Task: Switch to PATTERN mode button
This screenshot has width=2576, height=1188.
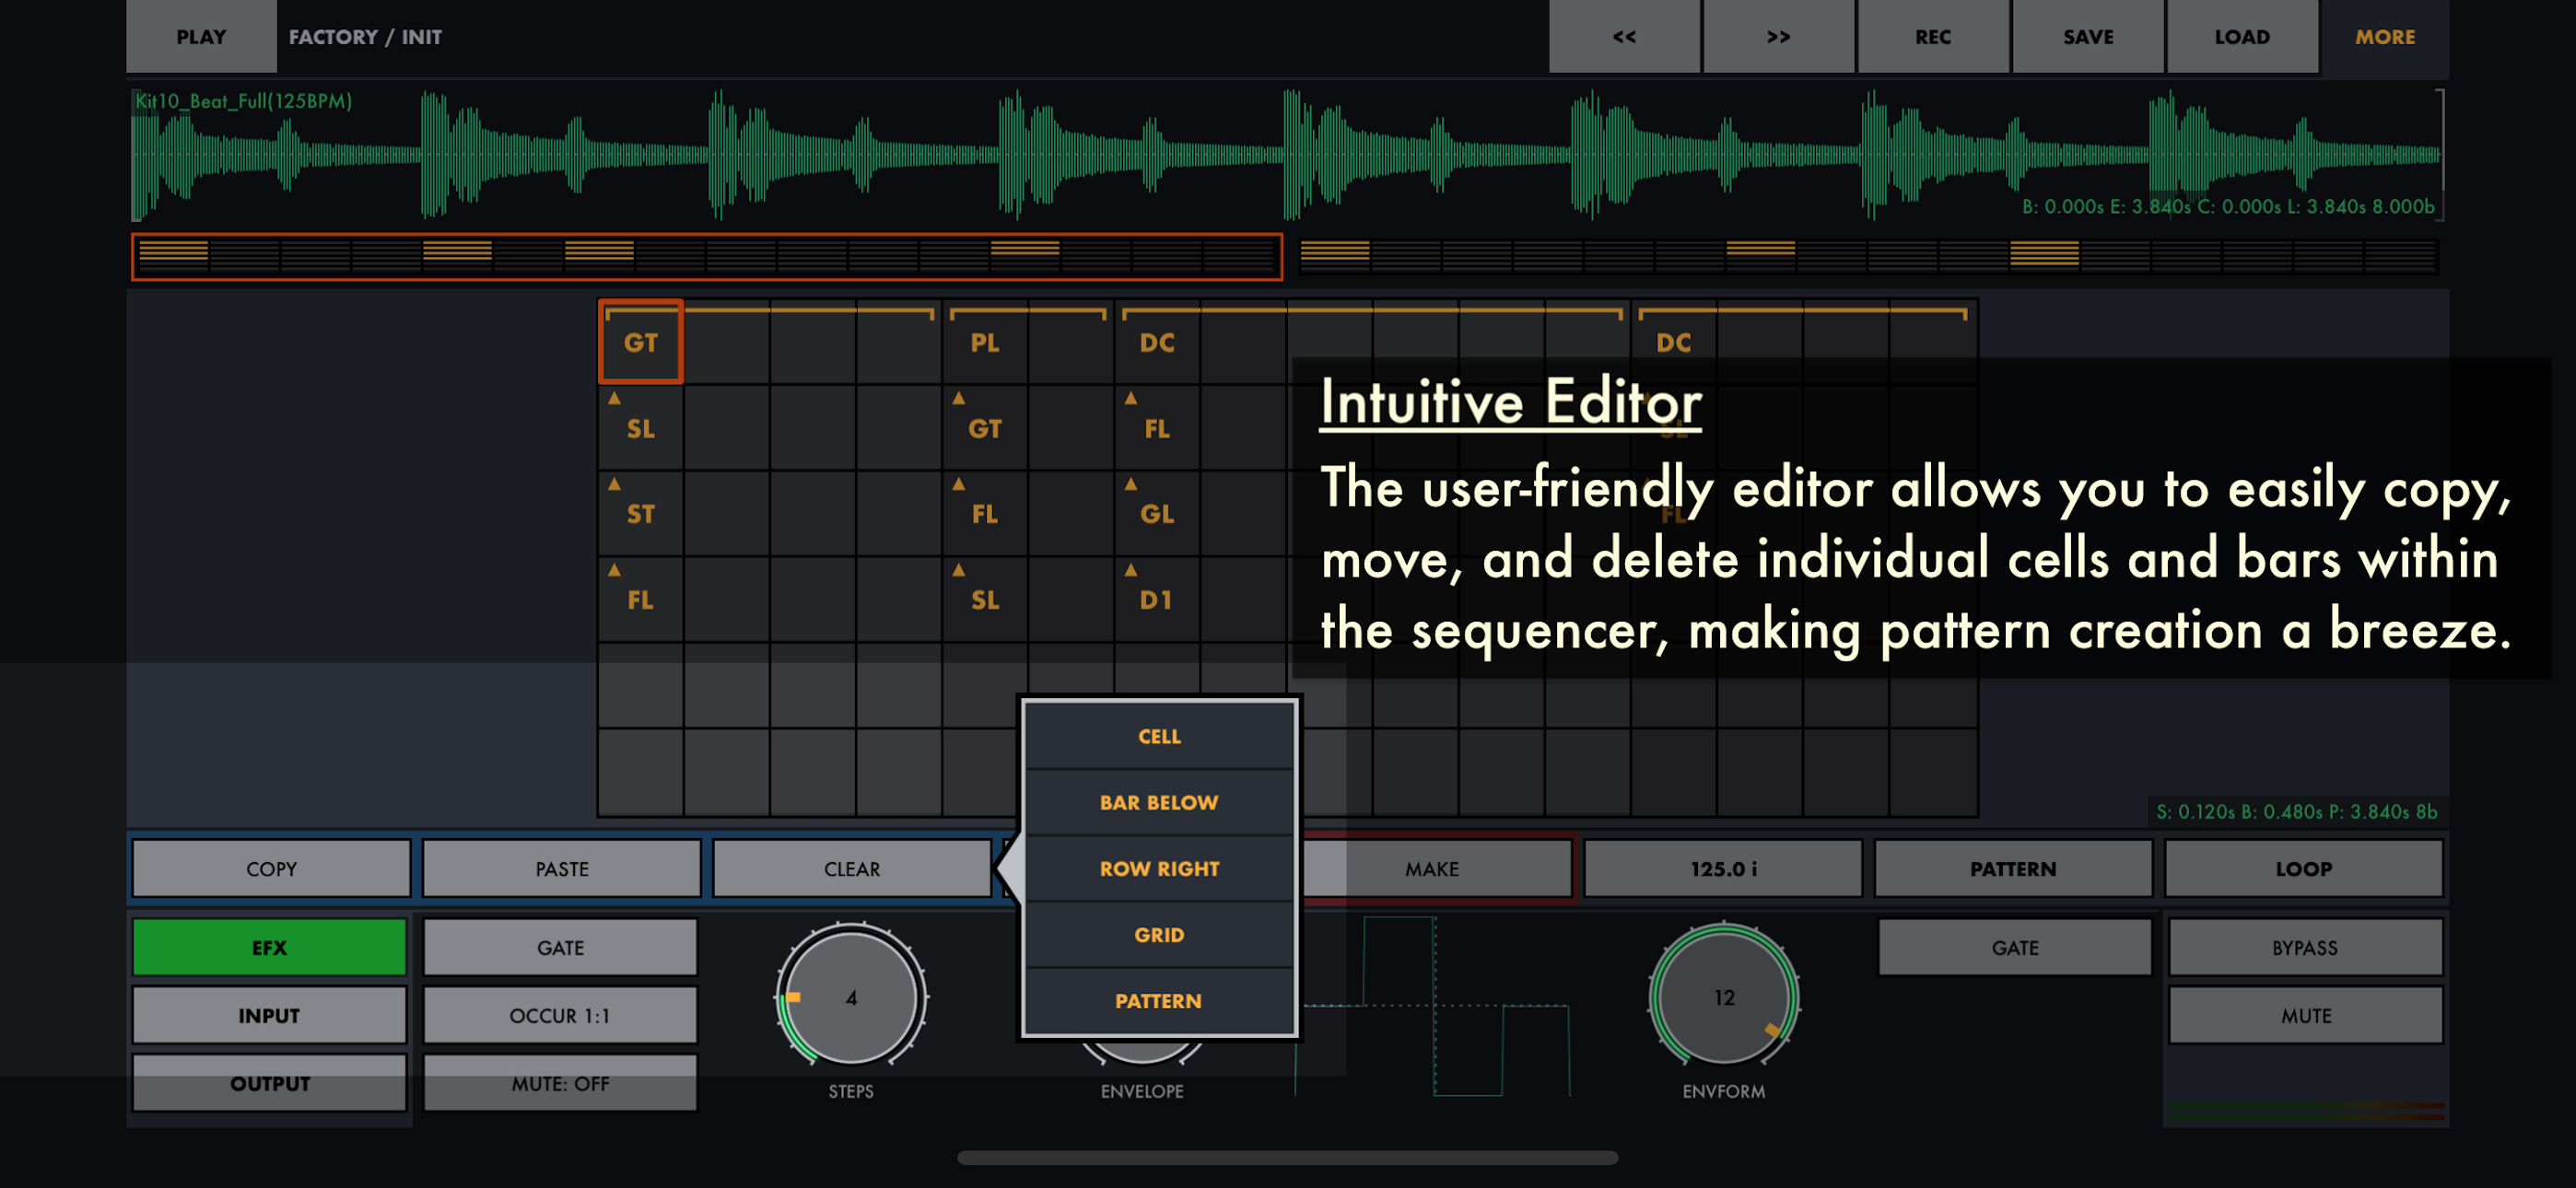Action: (x=2013, y=868)
